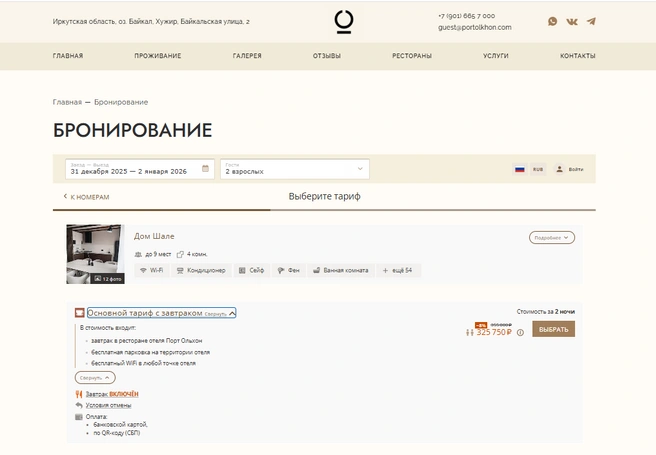Click the Ванная комната amenity chip
The height and width of the screenshot is (455, 656).
point(341,271)
